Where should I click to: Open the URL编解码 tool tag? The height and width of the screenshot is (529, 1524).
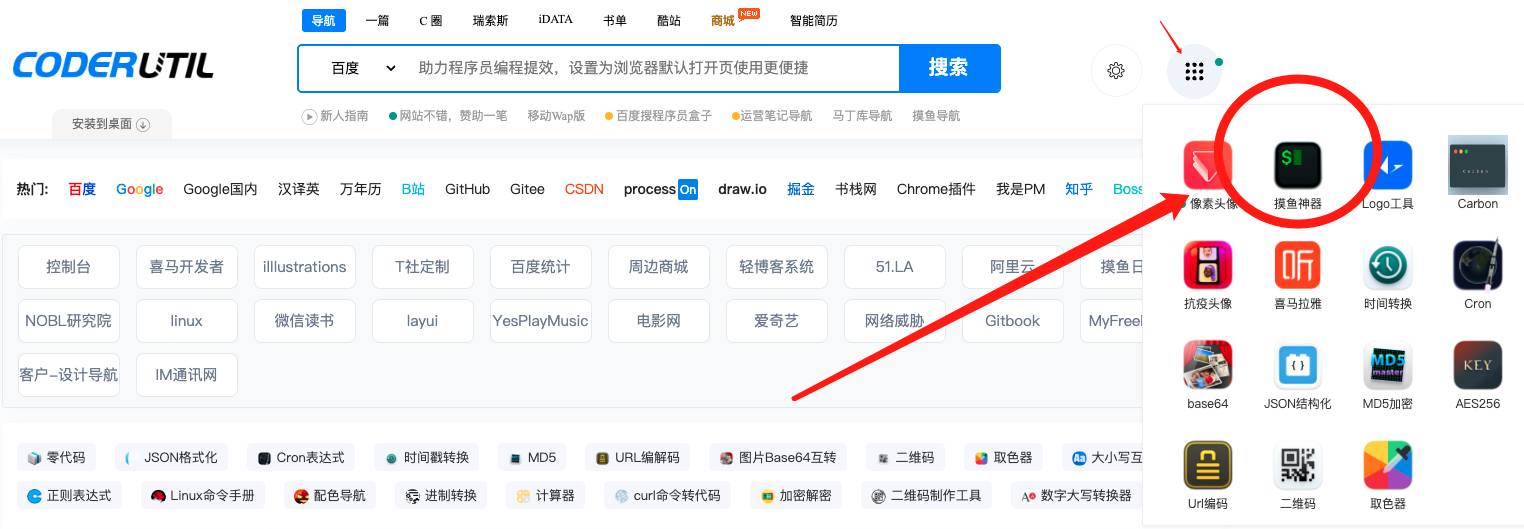click(638, 457)
